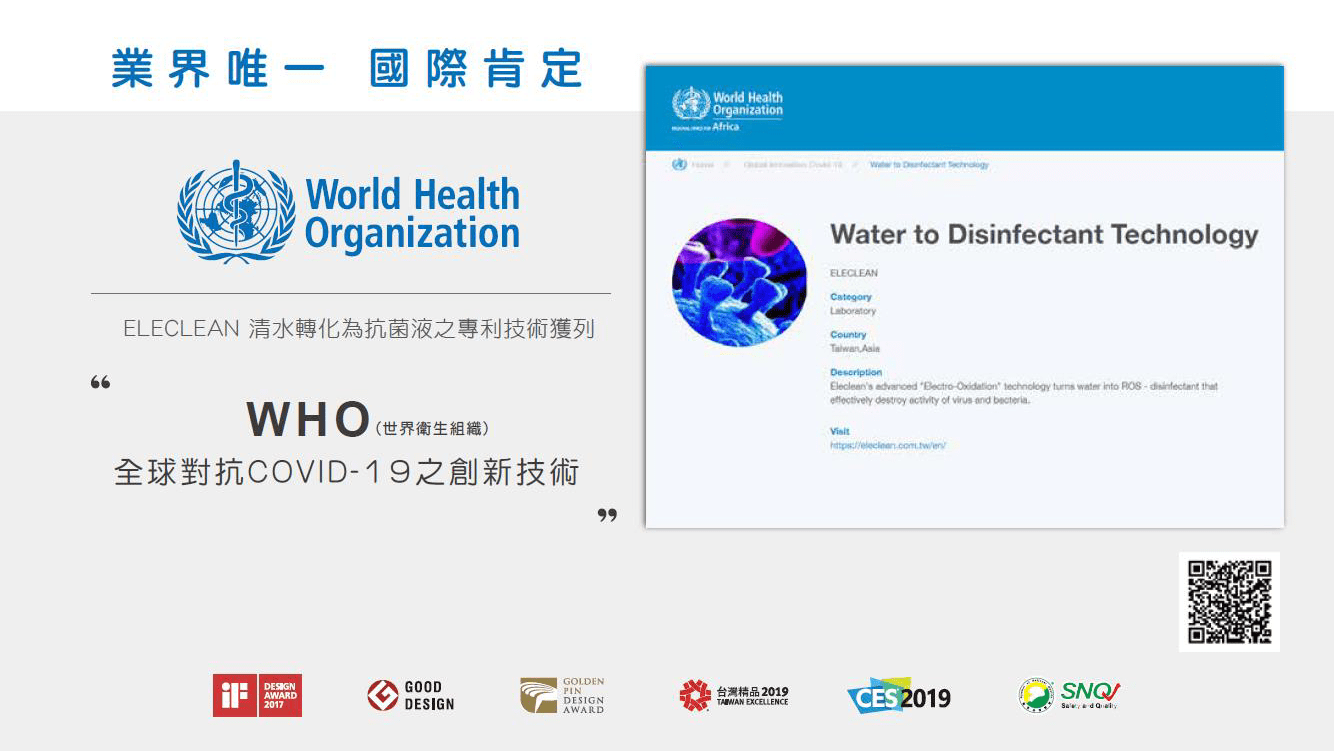Click the large bold 'WHO' text
The image size is (1334, 751).
click(308, 420)
